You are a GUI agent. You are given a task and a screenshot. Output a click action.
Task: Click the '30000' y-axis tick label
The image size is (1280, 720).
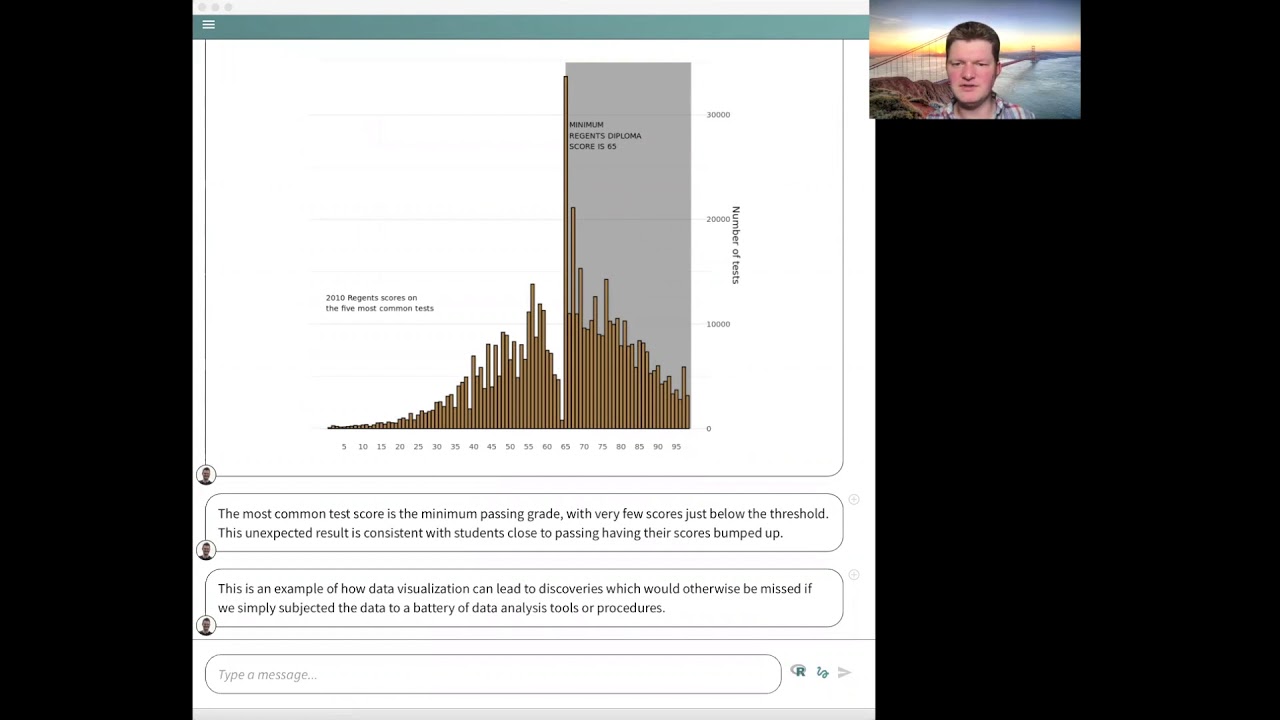coord(718,115)
